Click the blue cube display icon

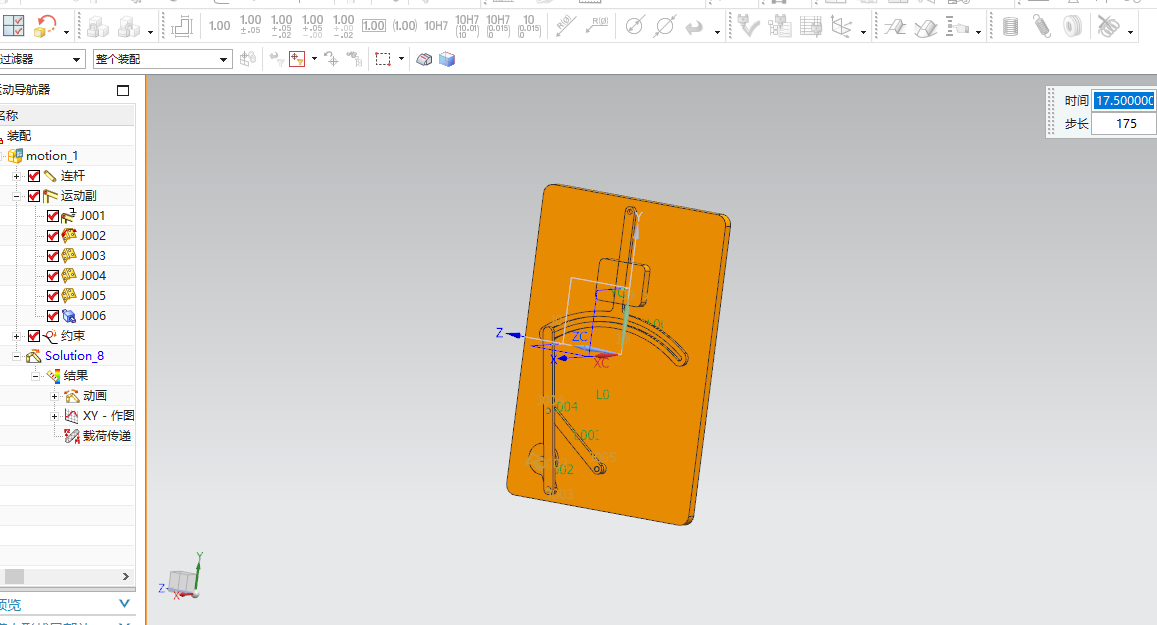(x=447, y=60)
